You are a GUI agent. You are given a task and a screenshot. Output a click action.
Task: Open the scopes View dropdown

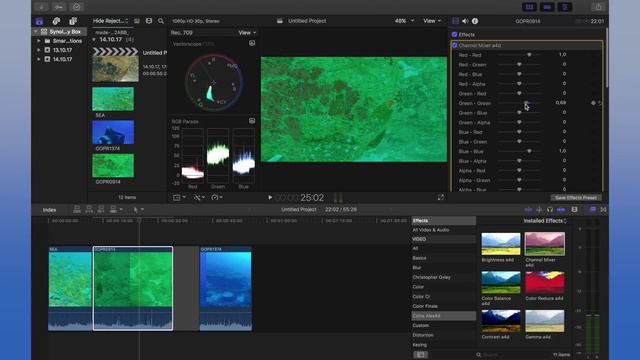[x=247, y=33]
